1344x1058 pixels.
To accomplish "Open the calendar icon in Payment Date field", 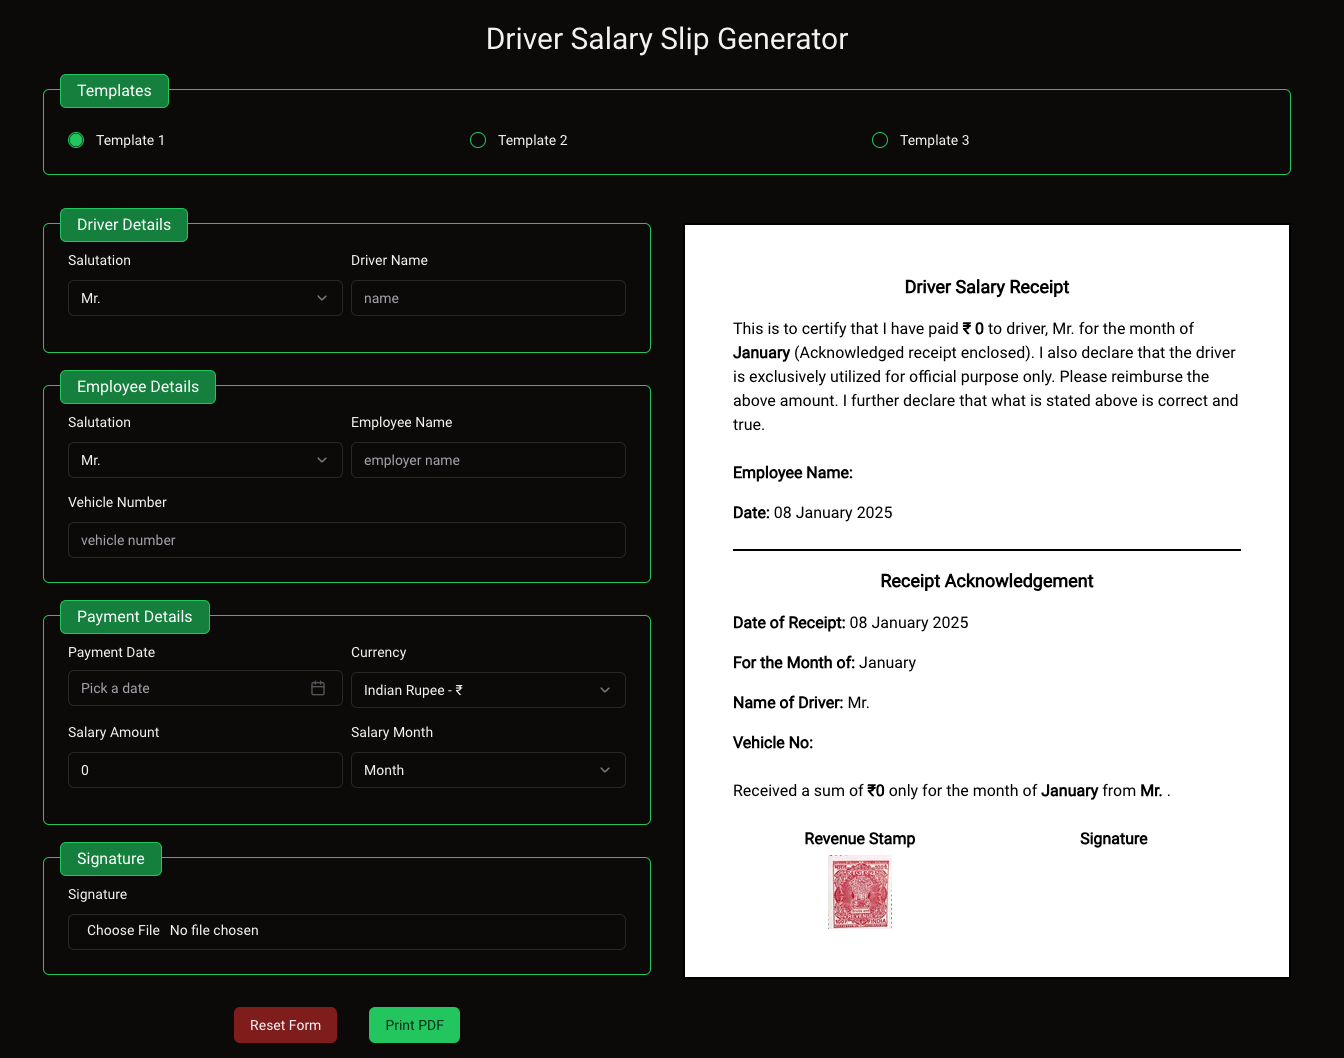I will (318, 688).
